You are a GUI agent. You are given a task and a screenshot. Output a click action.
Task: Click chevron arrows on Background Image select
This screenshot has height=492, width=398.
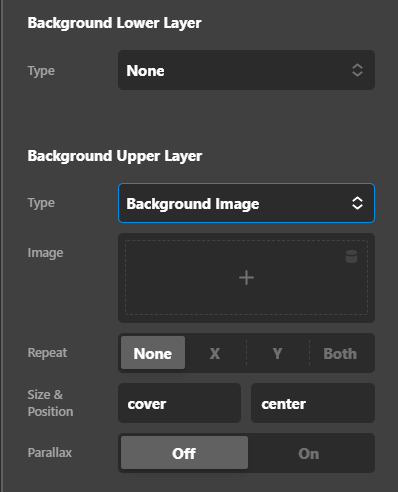357,203
